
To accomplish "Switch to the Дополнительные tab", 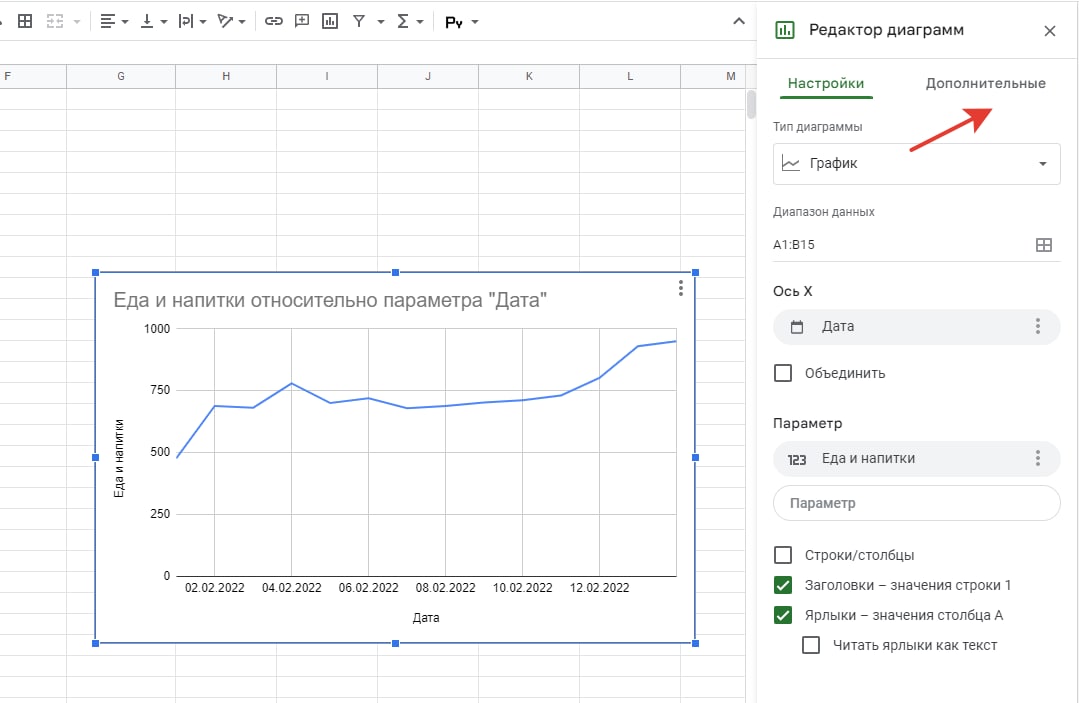I will click(985, 84).
